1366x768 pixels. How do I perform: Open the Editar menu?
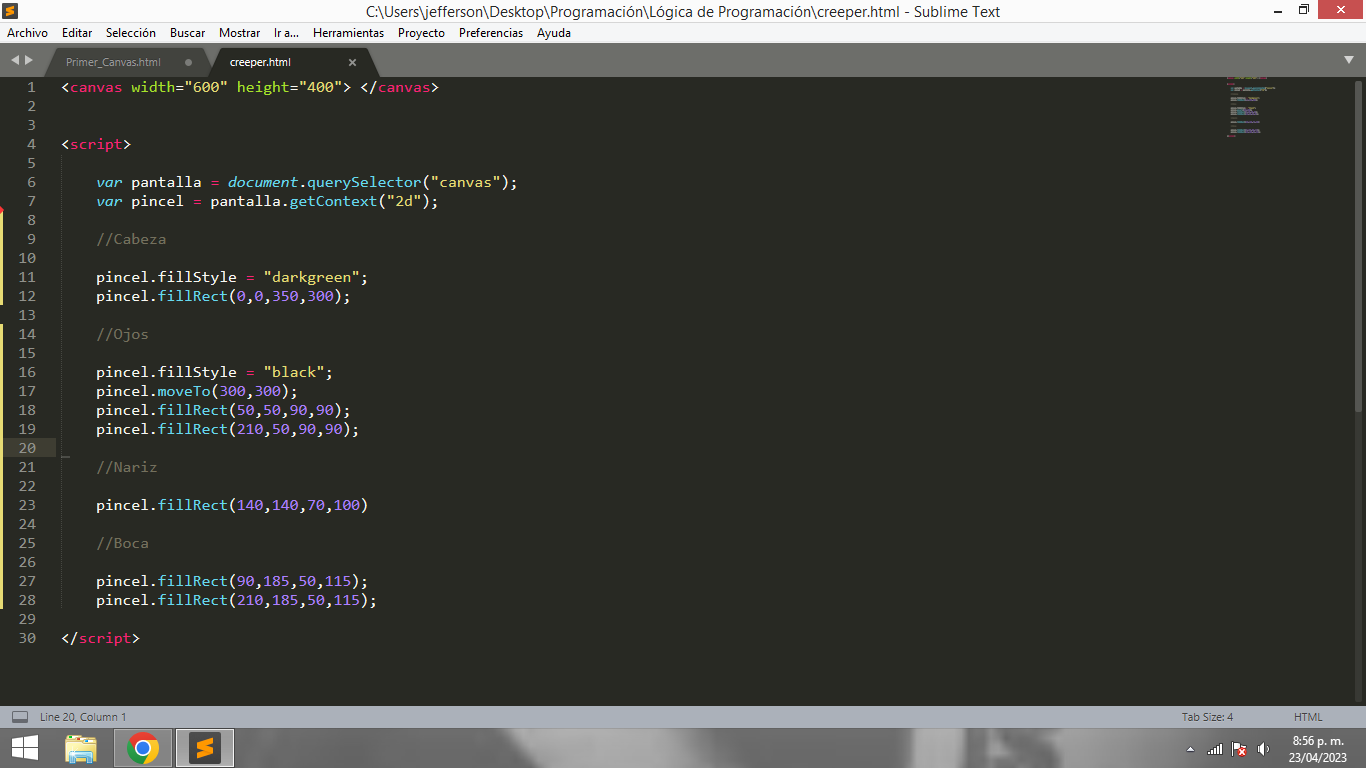pyautogui.click(x=77, y=33)
